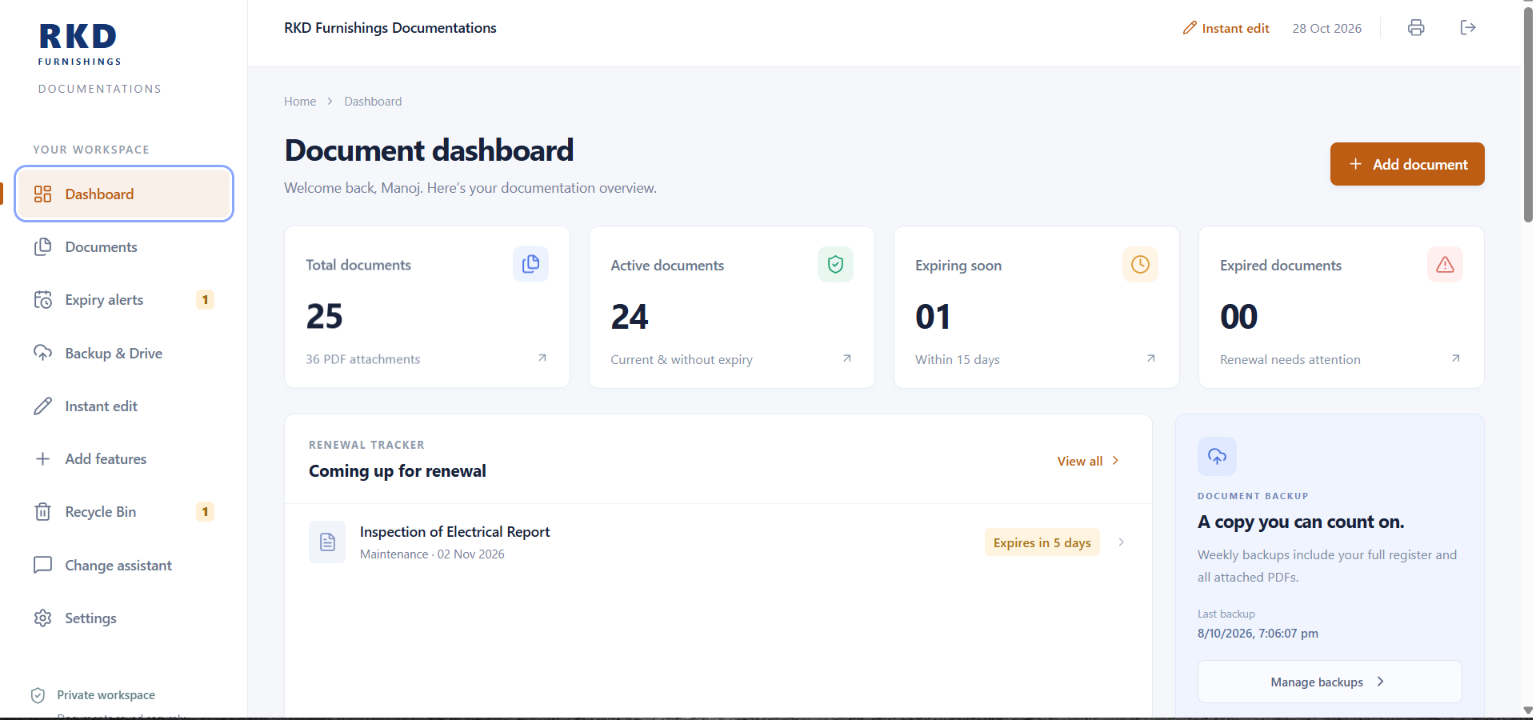Image resolution: width=1533 pixels, height=720 pixels.
Task: Click the Manage backups button
Action: pos(1329,682)
